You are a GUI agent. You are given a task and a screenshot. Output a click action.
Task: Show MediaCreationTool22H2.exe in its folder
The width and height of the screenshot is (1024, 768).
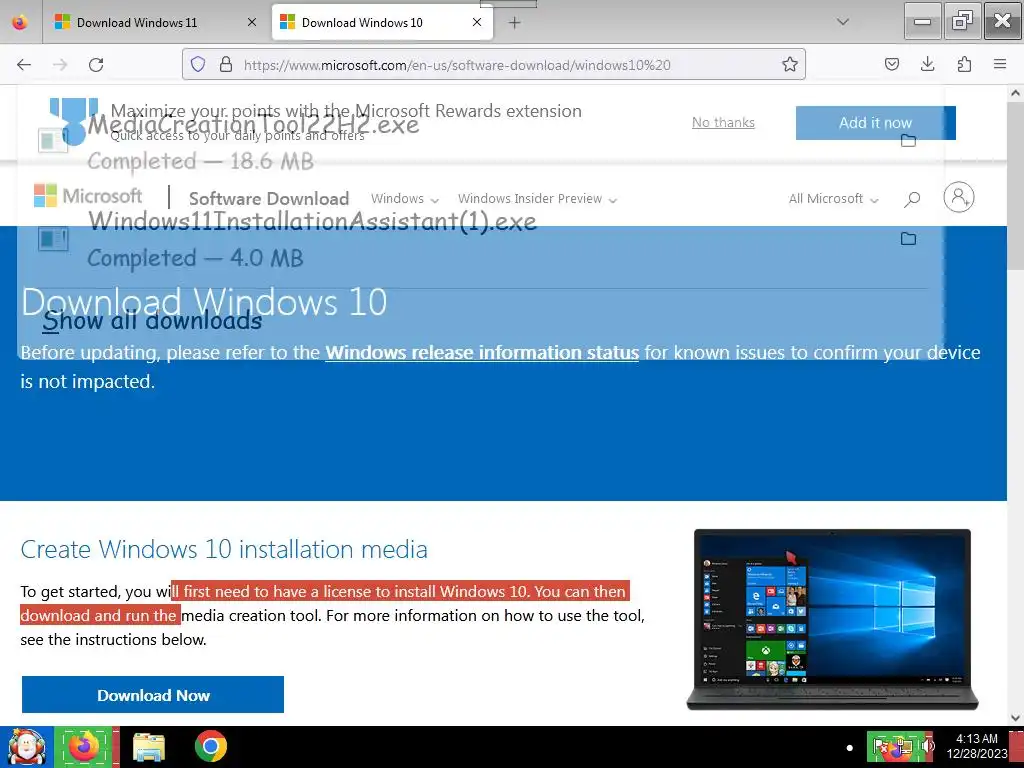[908, 140]
